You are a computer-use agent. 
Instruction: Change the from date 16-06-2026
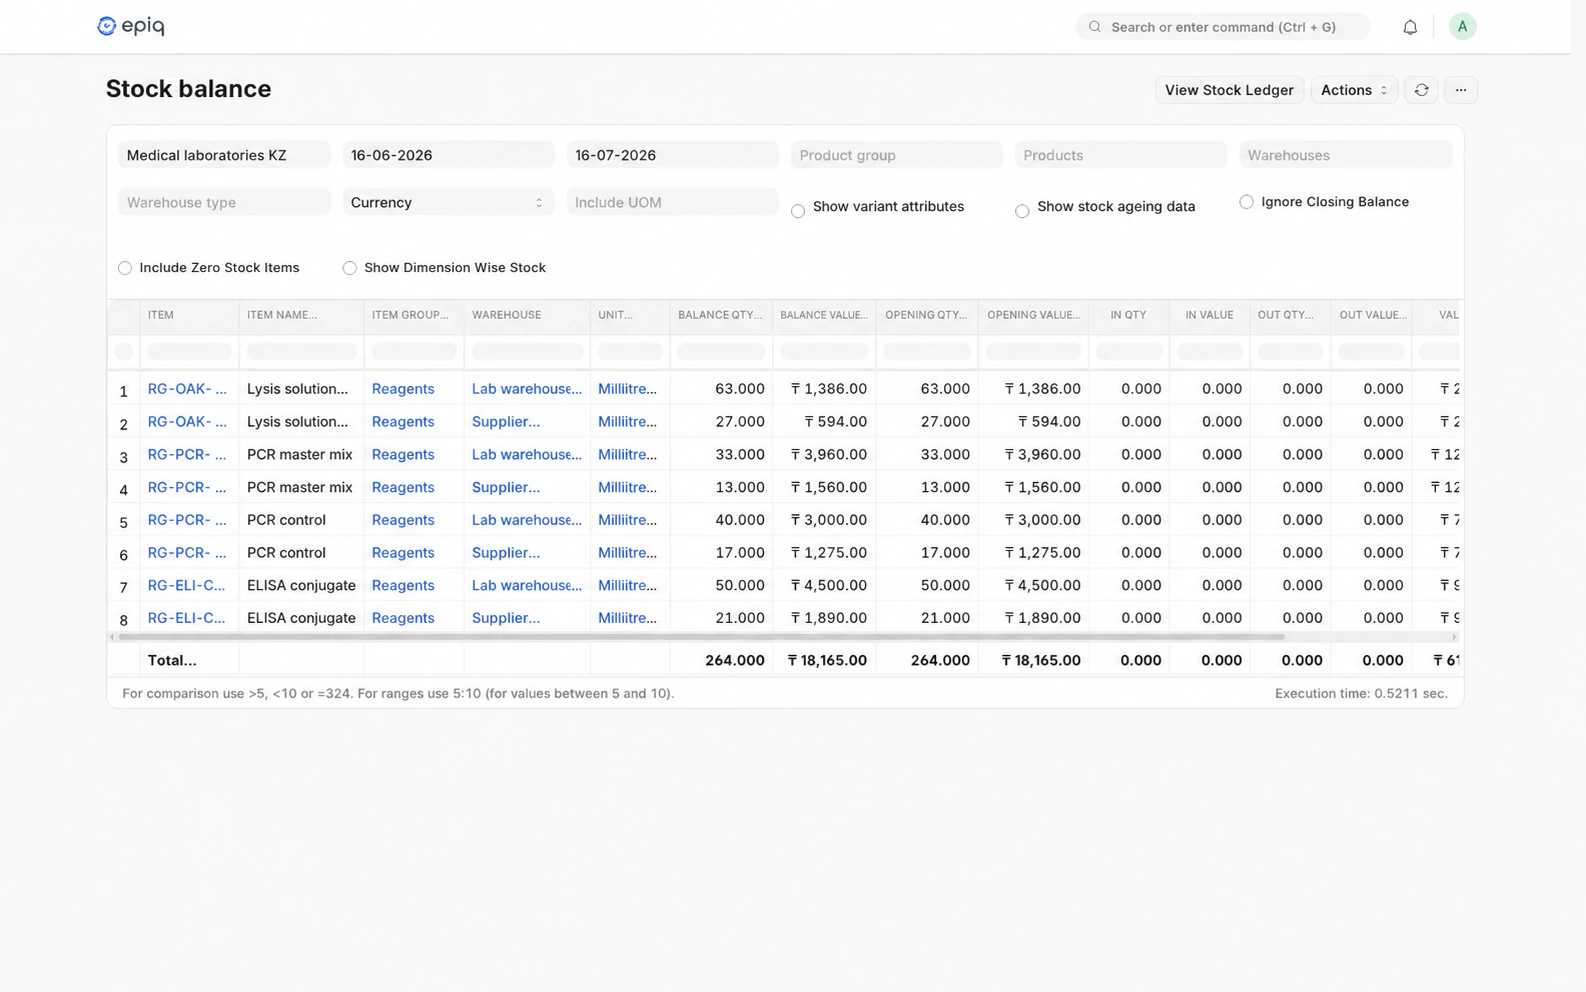(448, 155)
